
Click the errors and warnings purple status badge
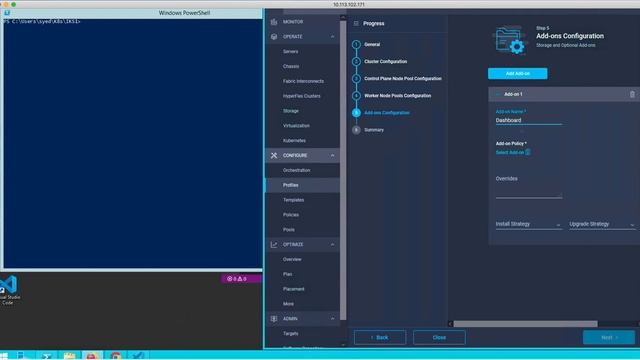[241, 279]
